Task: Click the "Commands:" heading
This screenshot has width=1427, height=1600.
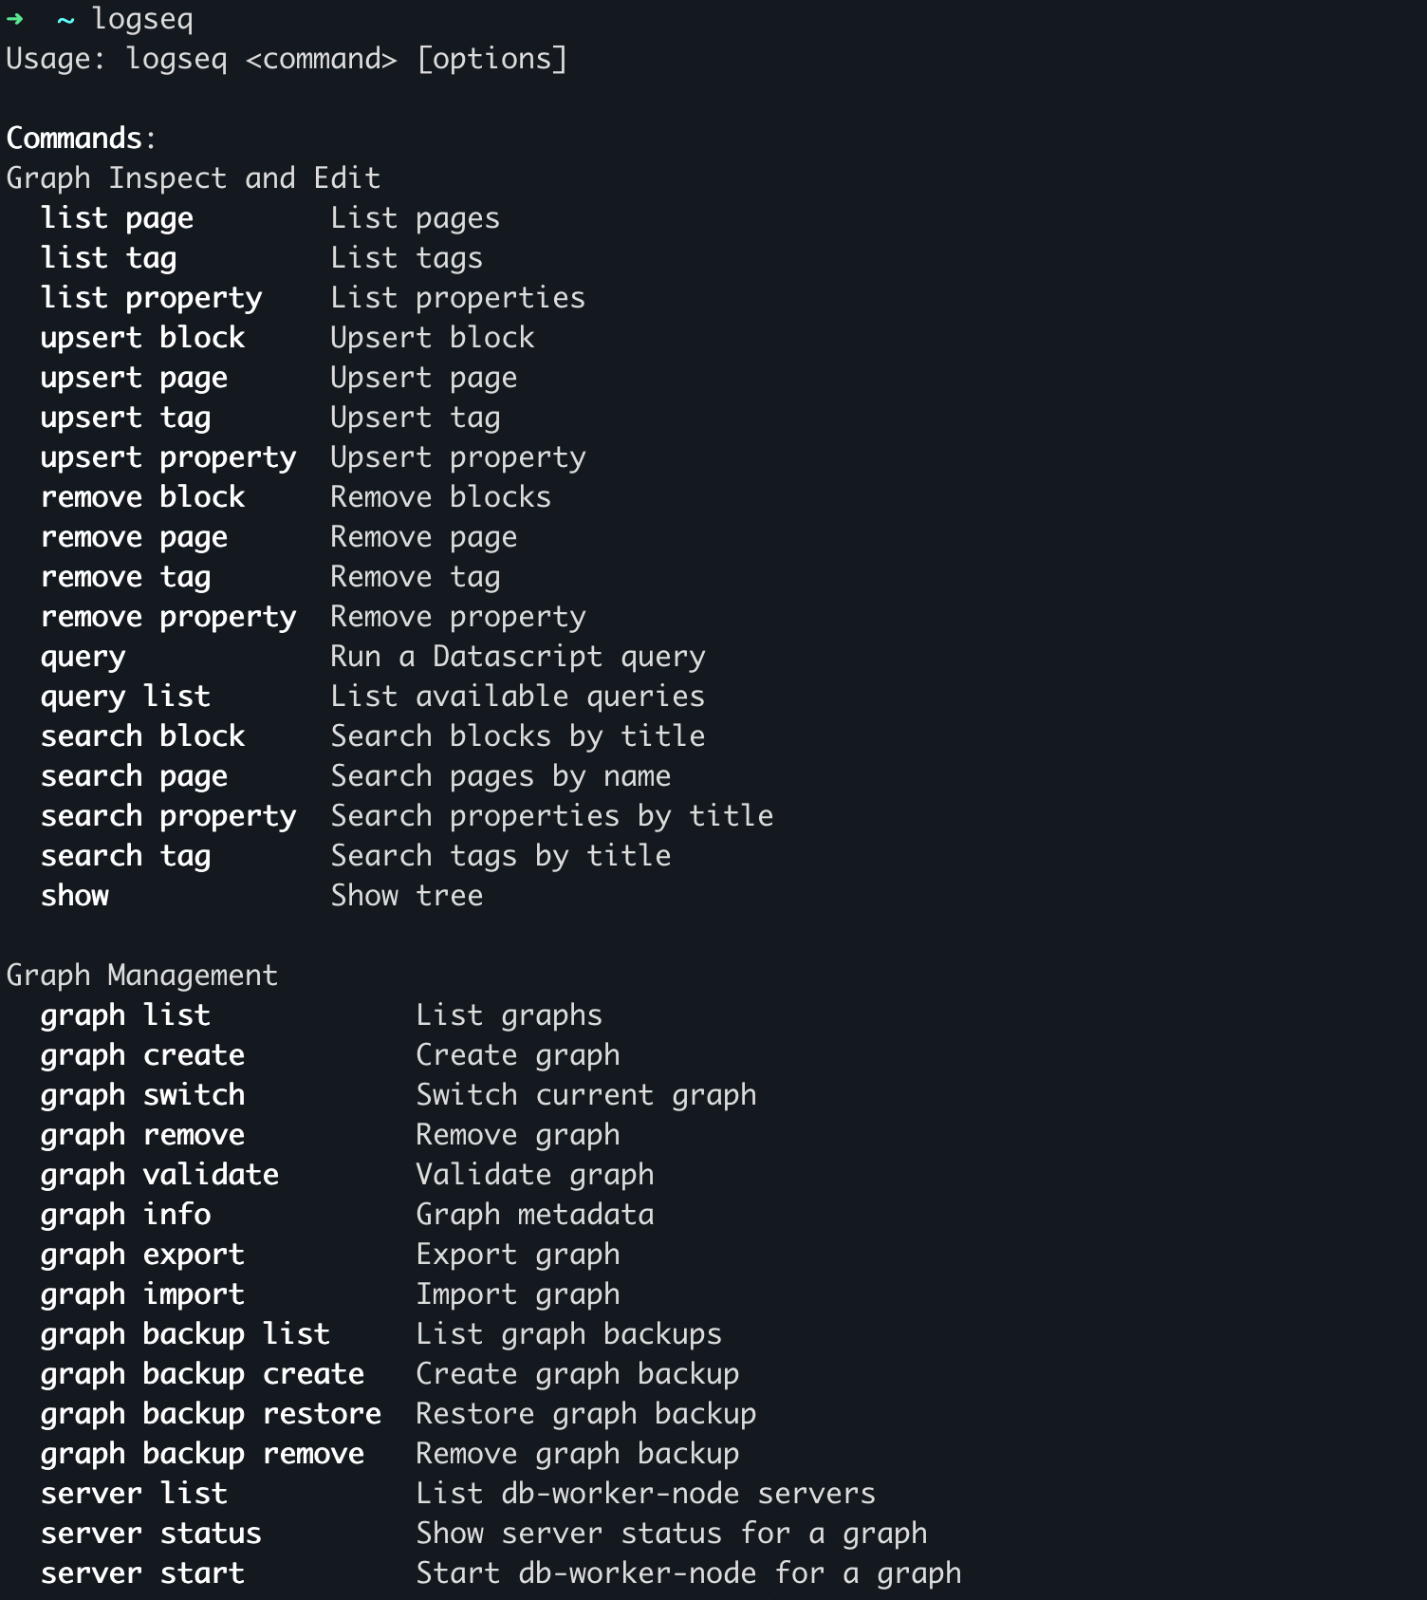Action: 81,138
